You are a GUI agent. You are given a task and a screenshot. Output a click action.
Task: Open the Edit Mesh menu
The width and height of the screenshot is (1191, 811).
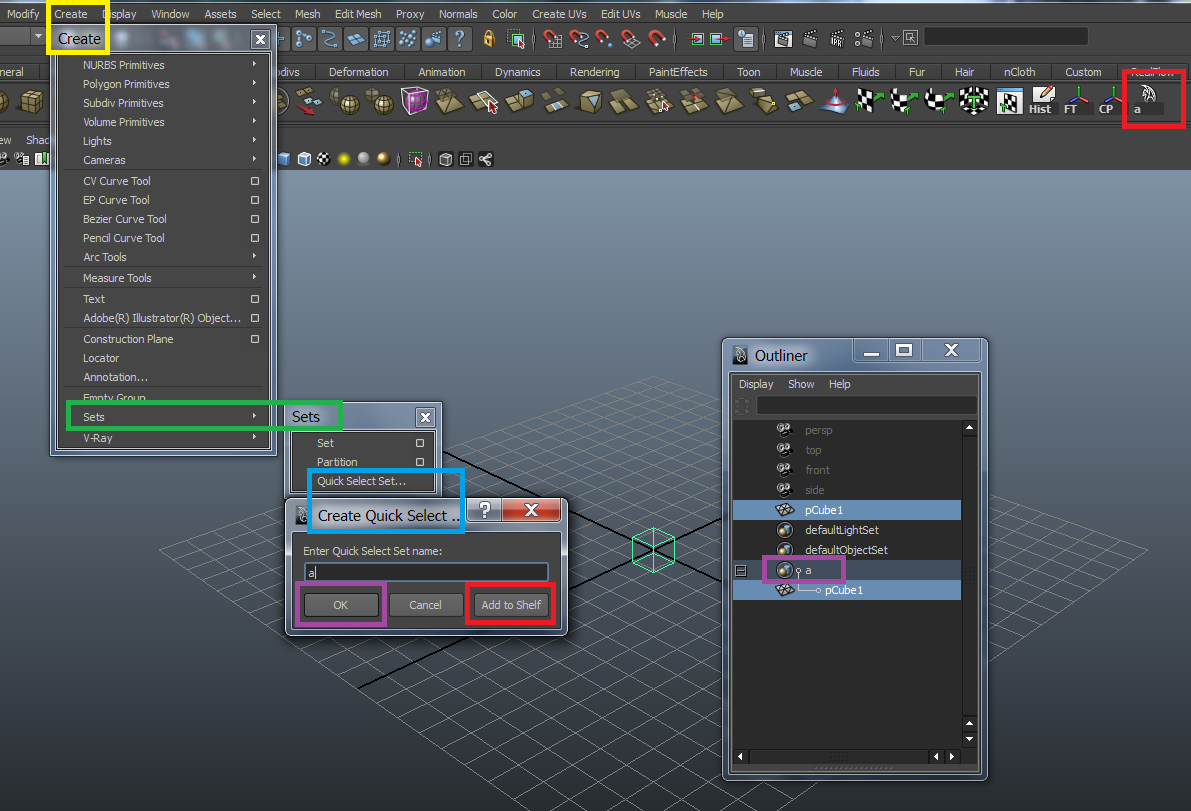click(x=357, y=14)
